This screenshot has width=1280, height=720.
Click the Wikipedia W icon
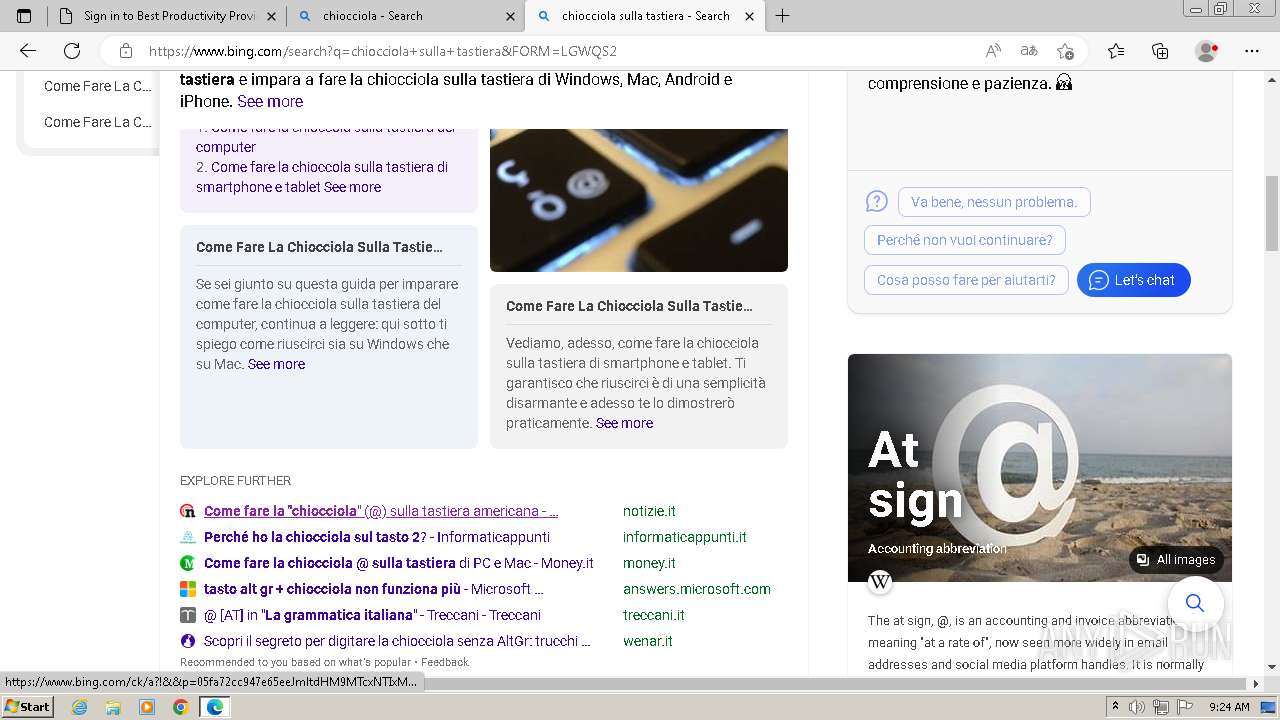pos(880,581)
